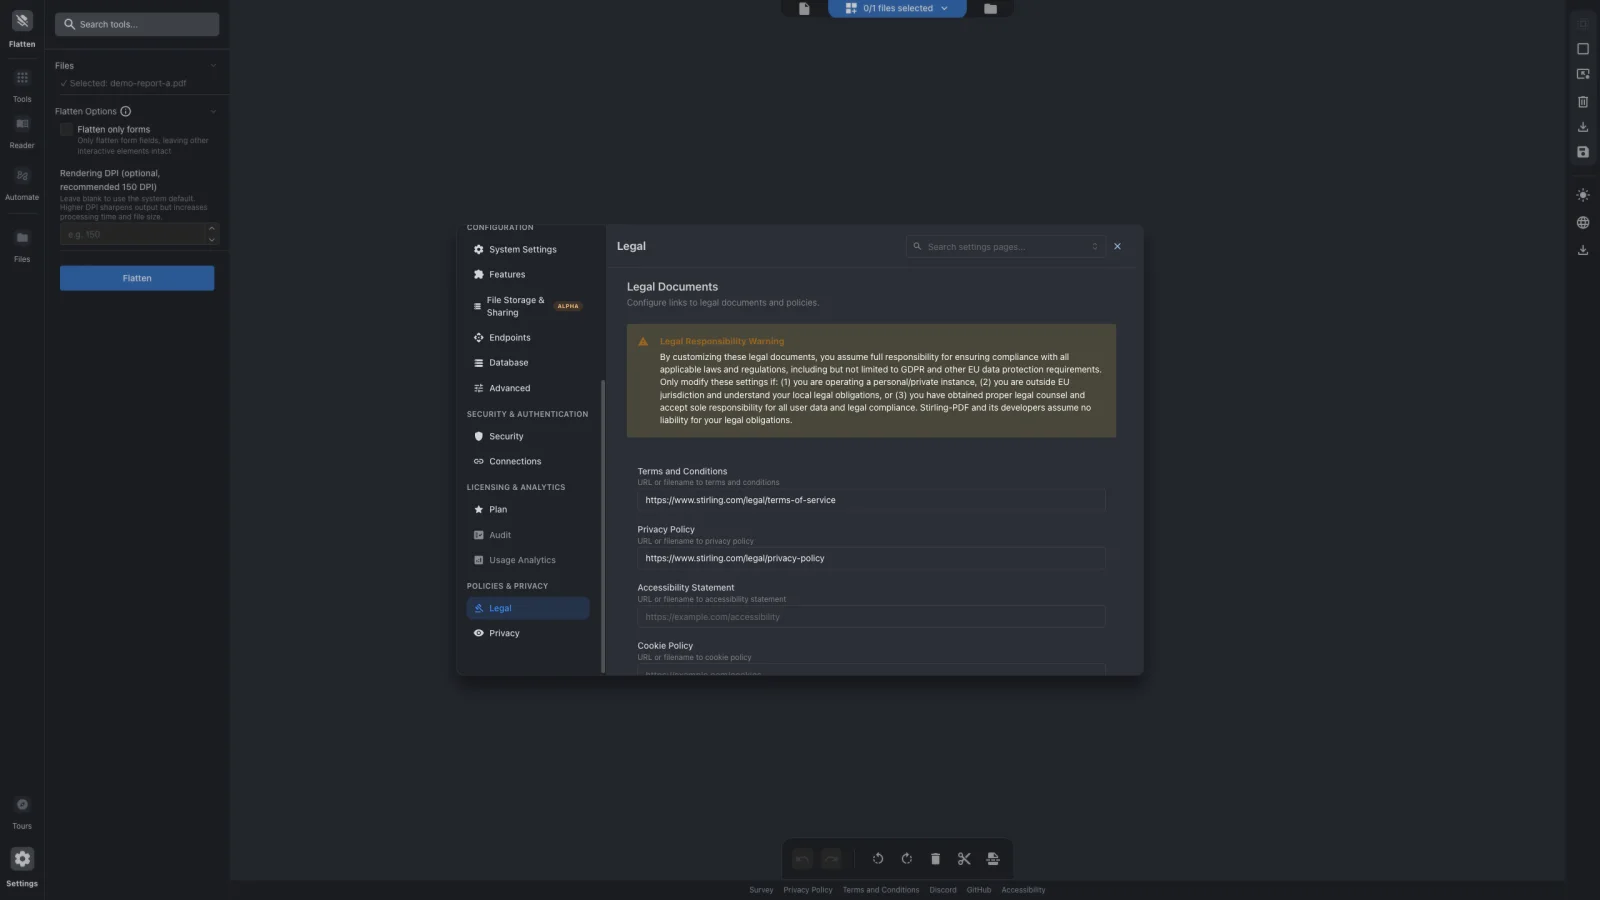Viewport: 1600px width, 900px height.
Task: Select Endpoints in settings sidebar
Action: tap(528, 338)
